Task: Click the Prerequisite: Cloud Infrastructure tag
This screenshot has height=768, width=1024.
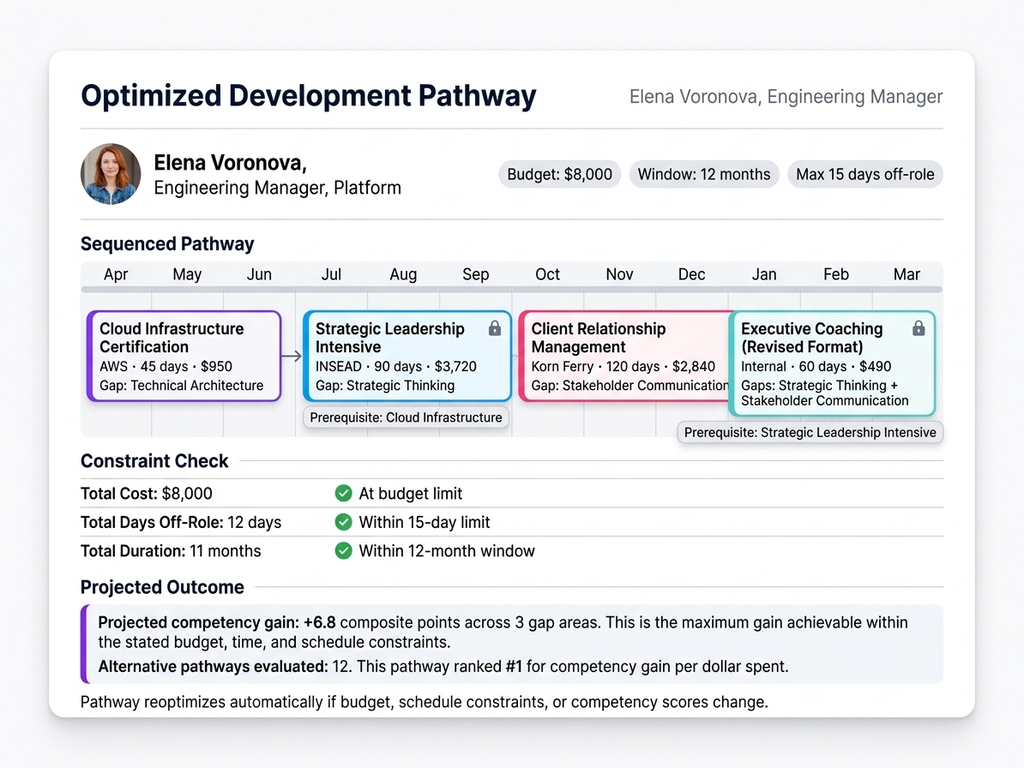Action: pyautogui.click(x=406, y=418)
